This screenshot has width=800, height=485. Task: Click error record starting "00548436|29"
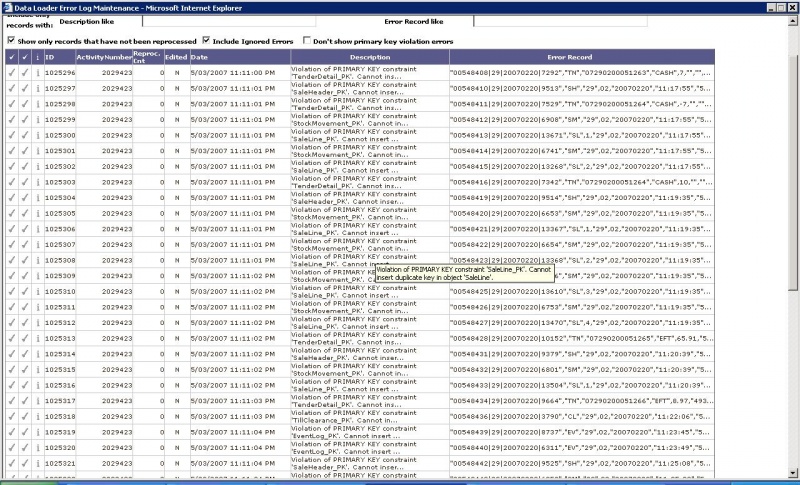coord(581,417)
